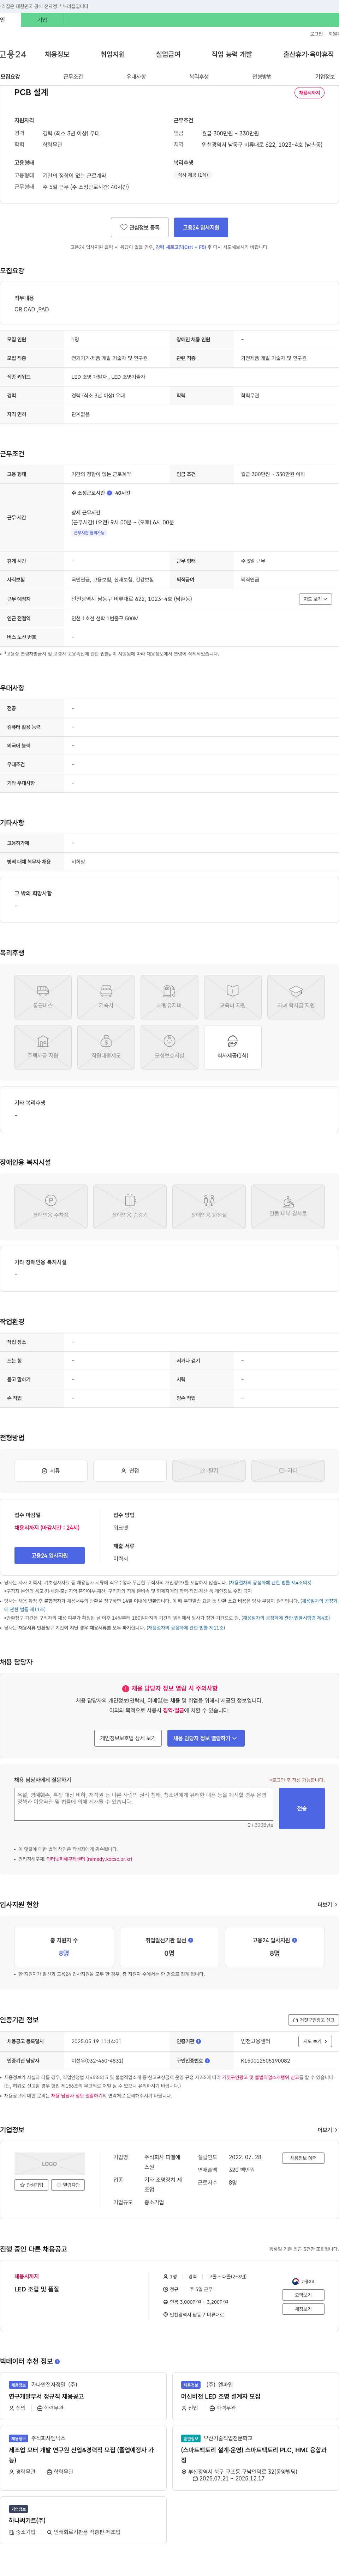The width and height of the screenshot is (339, 2576).
Task: Jump to 복리후생 section tab
Action: coord(199,76)
